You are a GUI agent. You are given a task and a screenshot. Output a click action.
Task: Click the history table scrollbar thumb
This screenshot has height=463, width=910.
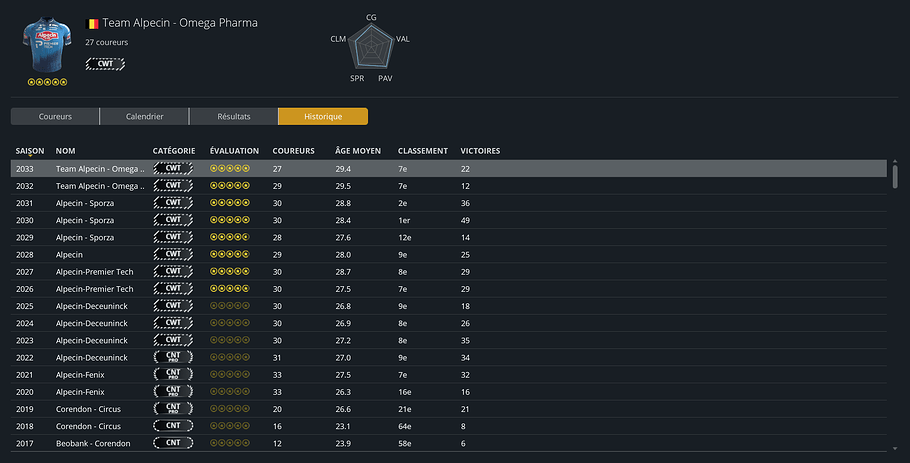[895, 176]
